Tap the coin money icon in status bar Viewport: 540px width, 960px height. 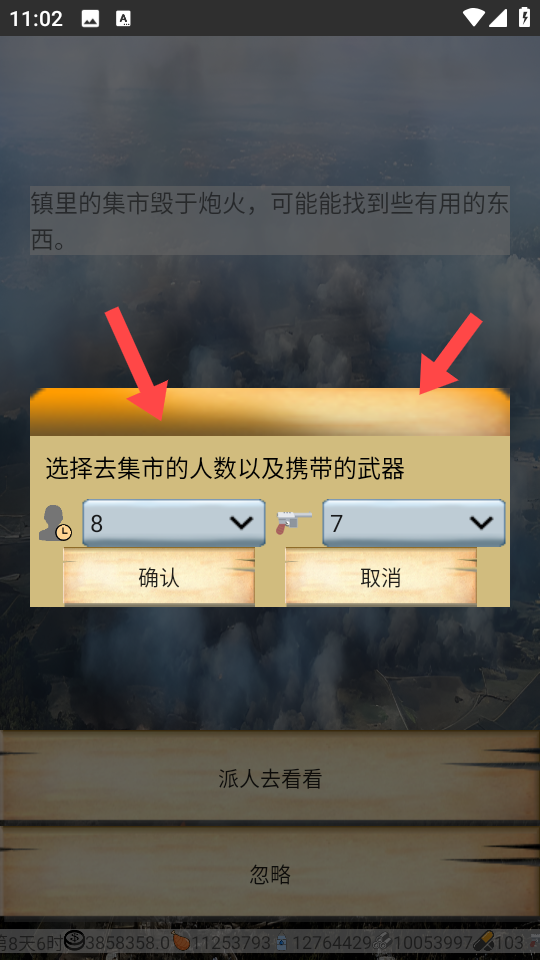tap(74, 940)
